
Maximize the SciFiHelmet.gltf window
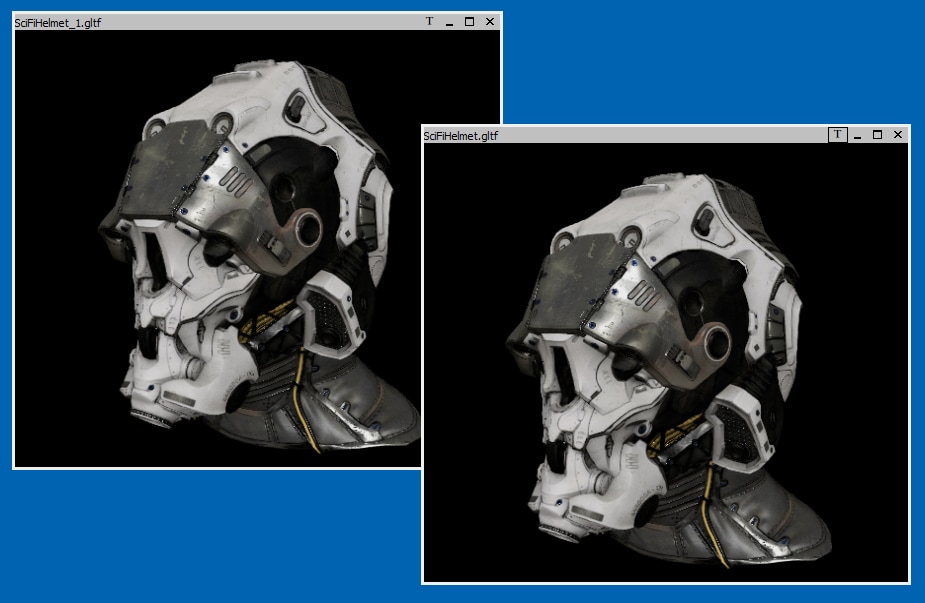click(x=877, y=135)
